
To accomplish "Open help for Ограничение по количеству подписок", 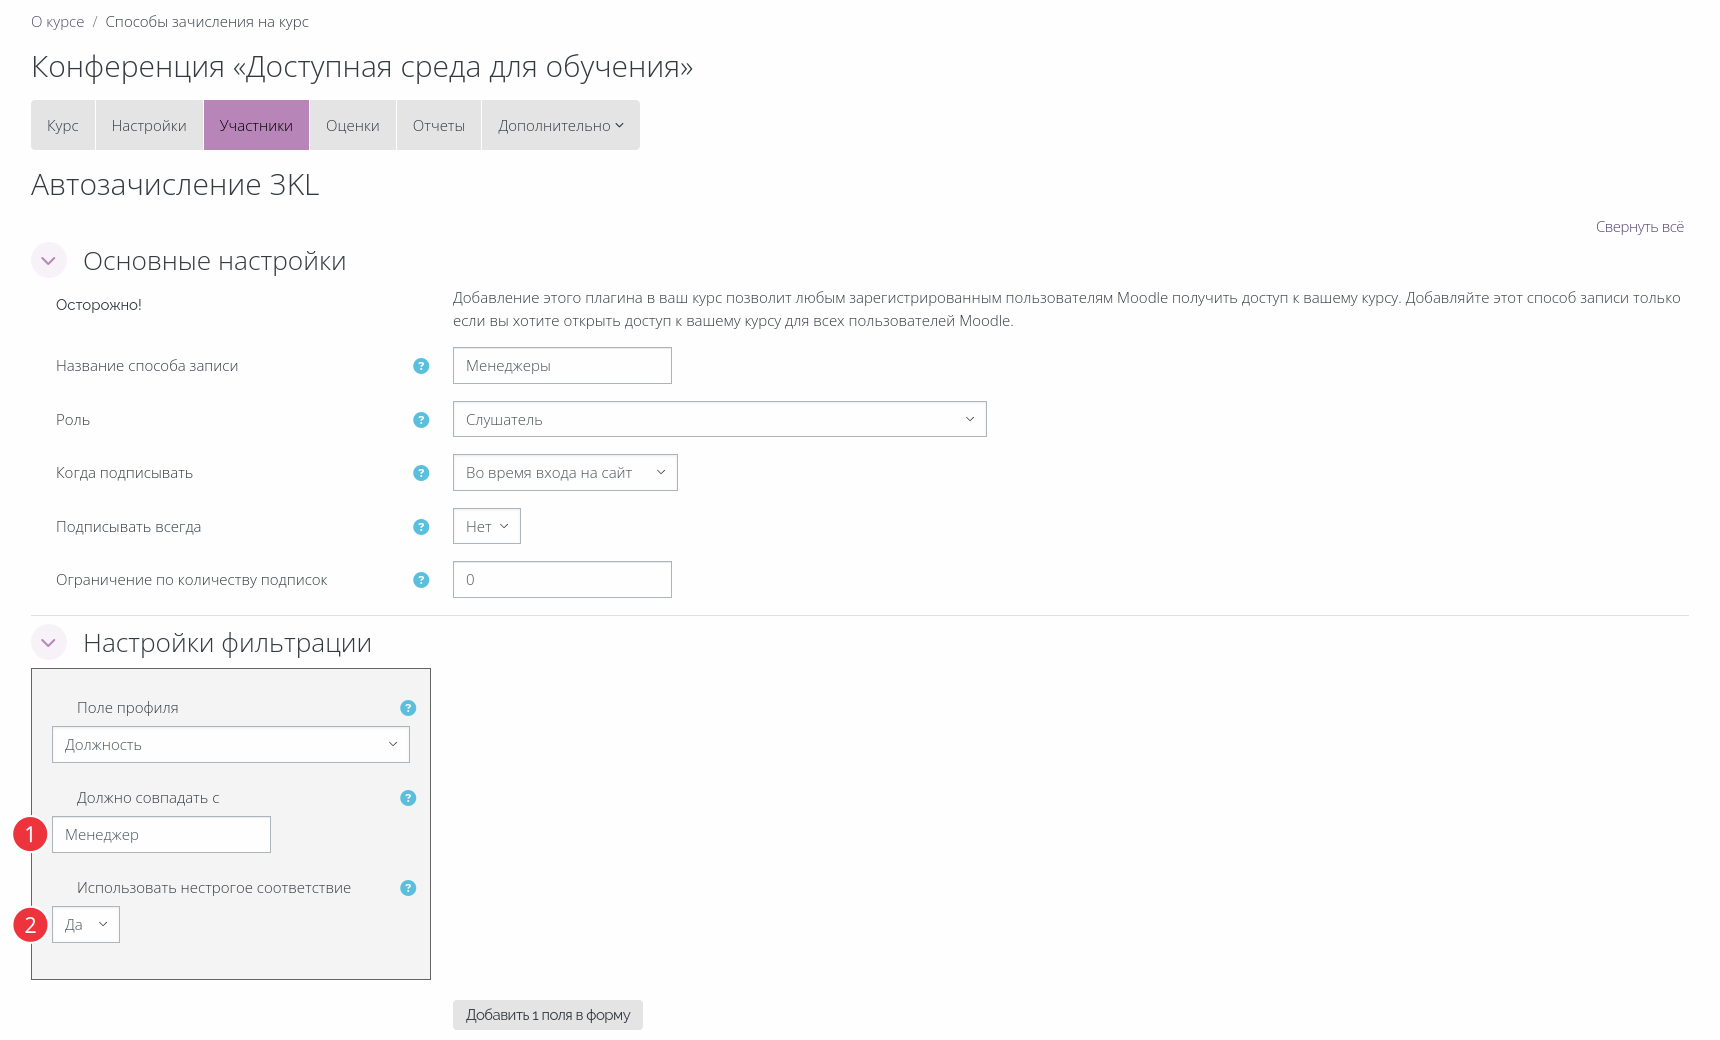I will pyautogui.click(x=421, y=580).
